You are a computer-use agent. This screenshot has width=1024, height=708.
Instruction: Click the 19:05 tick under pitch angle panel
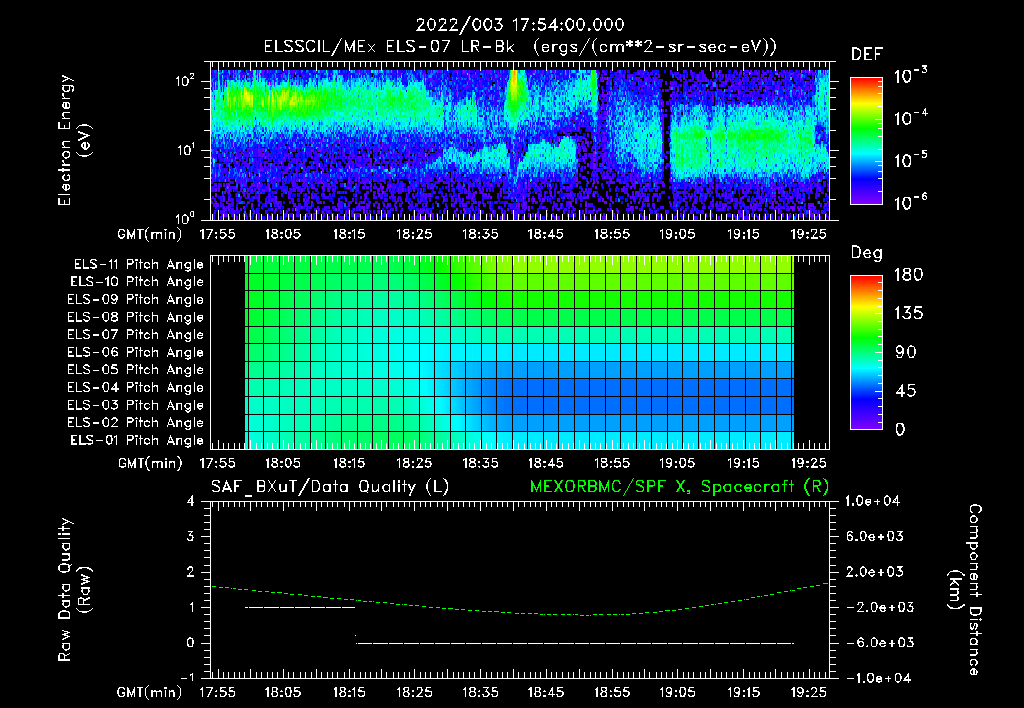pos(677,463)
